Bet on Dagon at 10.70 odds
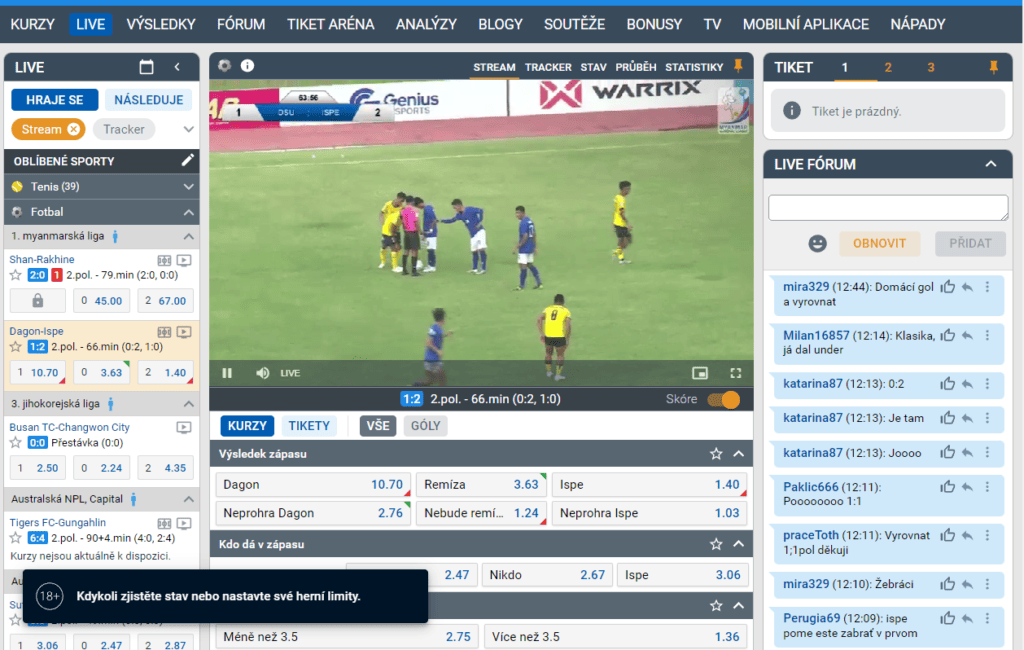This screenshot has height=650, width=1024. click(313, 485)
